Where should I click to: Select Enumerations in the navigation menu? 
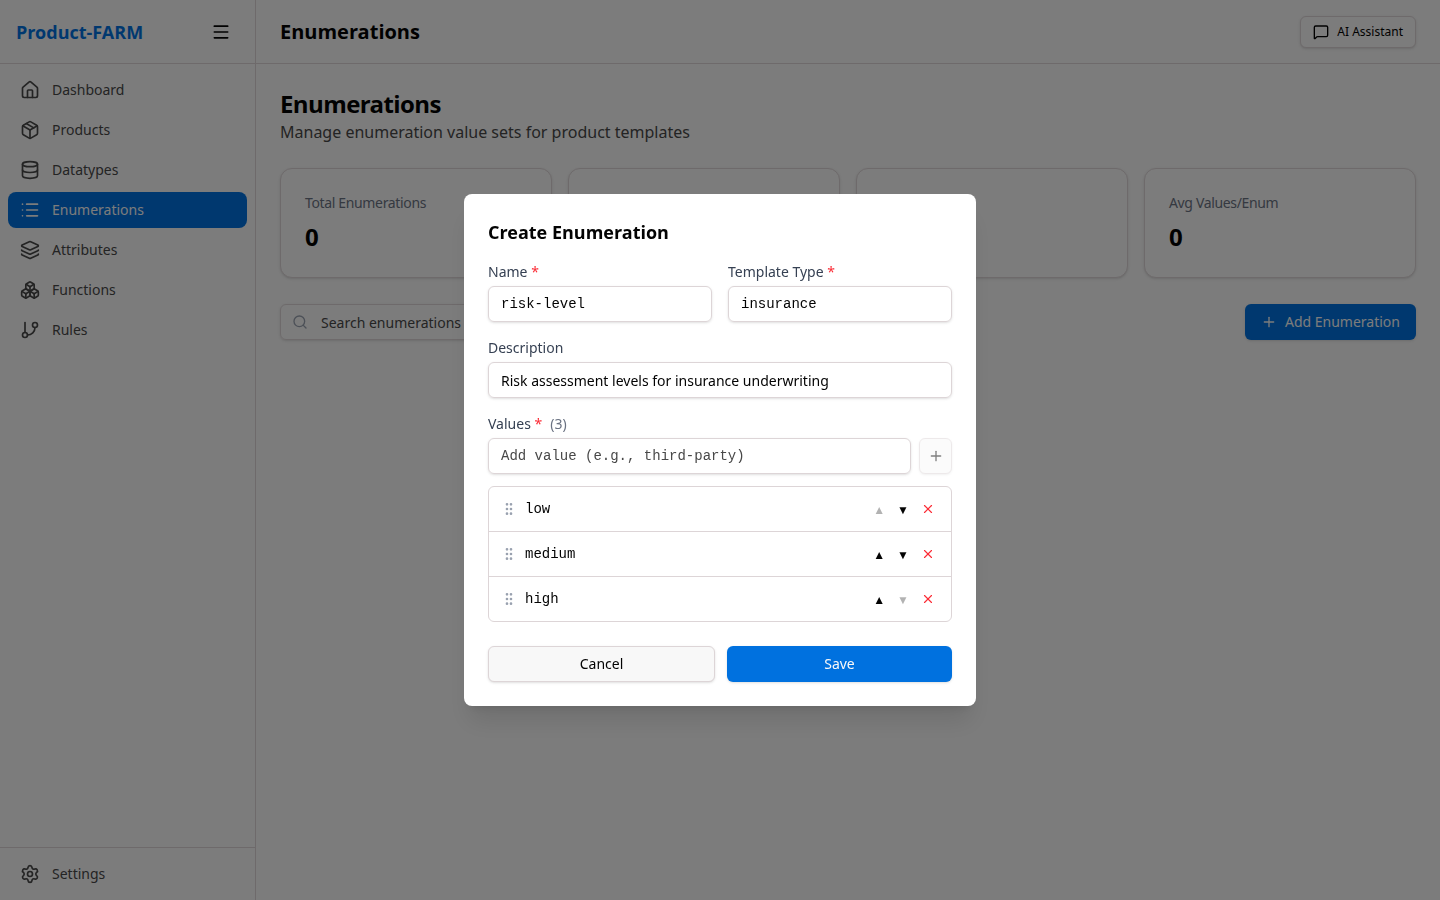(x=99, y=210)
